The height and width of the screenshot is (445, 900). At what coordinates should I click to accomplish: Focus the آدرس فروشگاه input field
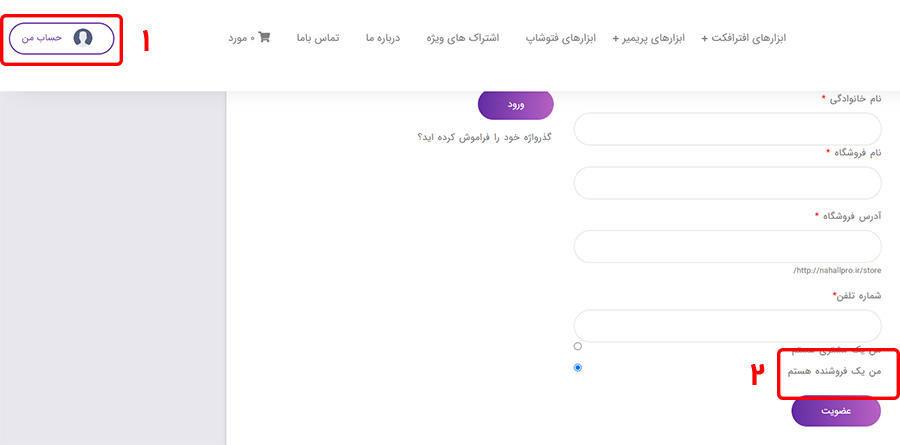click(727, 247)
